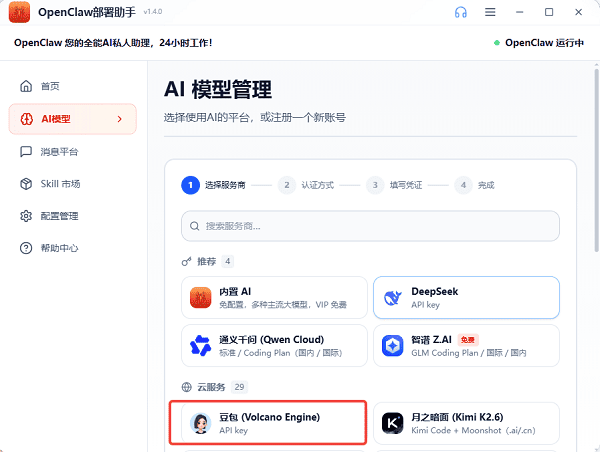The image size is (600, 452).
Task: Open 帮助中心 in the sidebar
Action: tap(73, 248)
